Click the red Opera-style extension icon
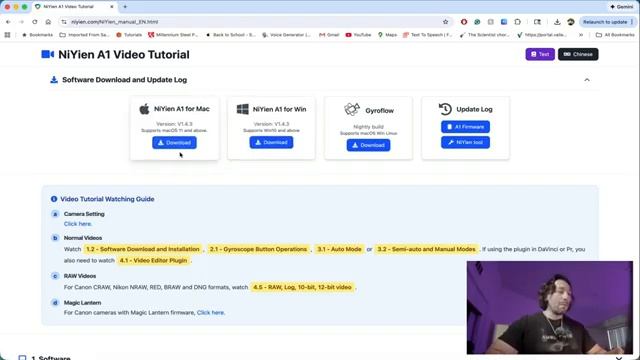640x360 pixels. [464, 22]
